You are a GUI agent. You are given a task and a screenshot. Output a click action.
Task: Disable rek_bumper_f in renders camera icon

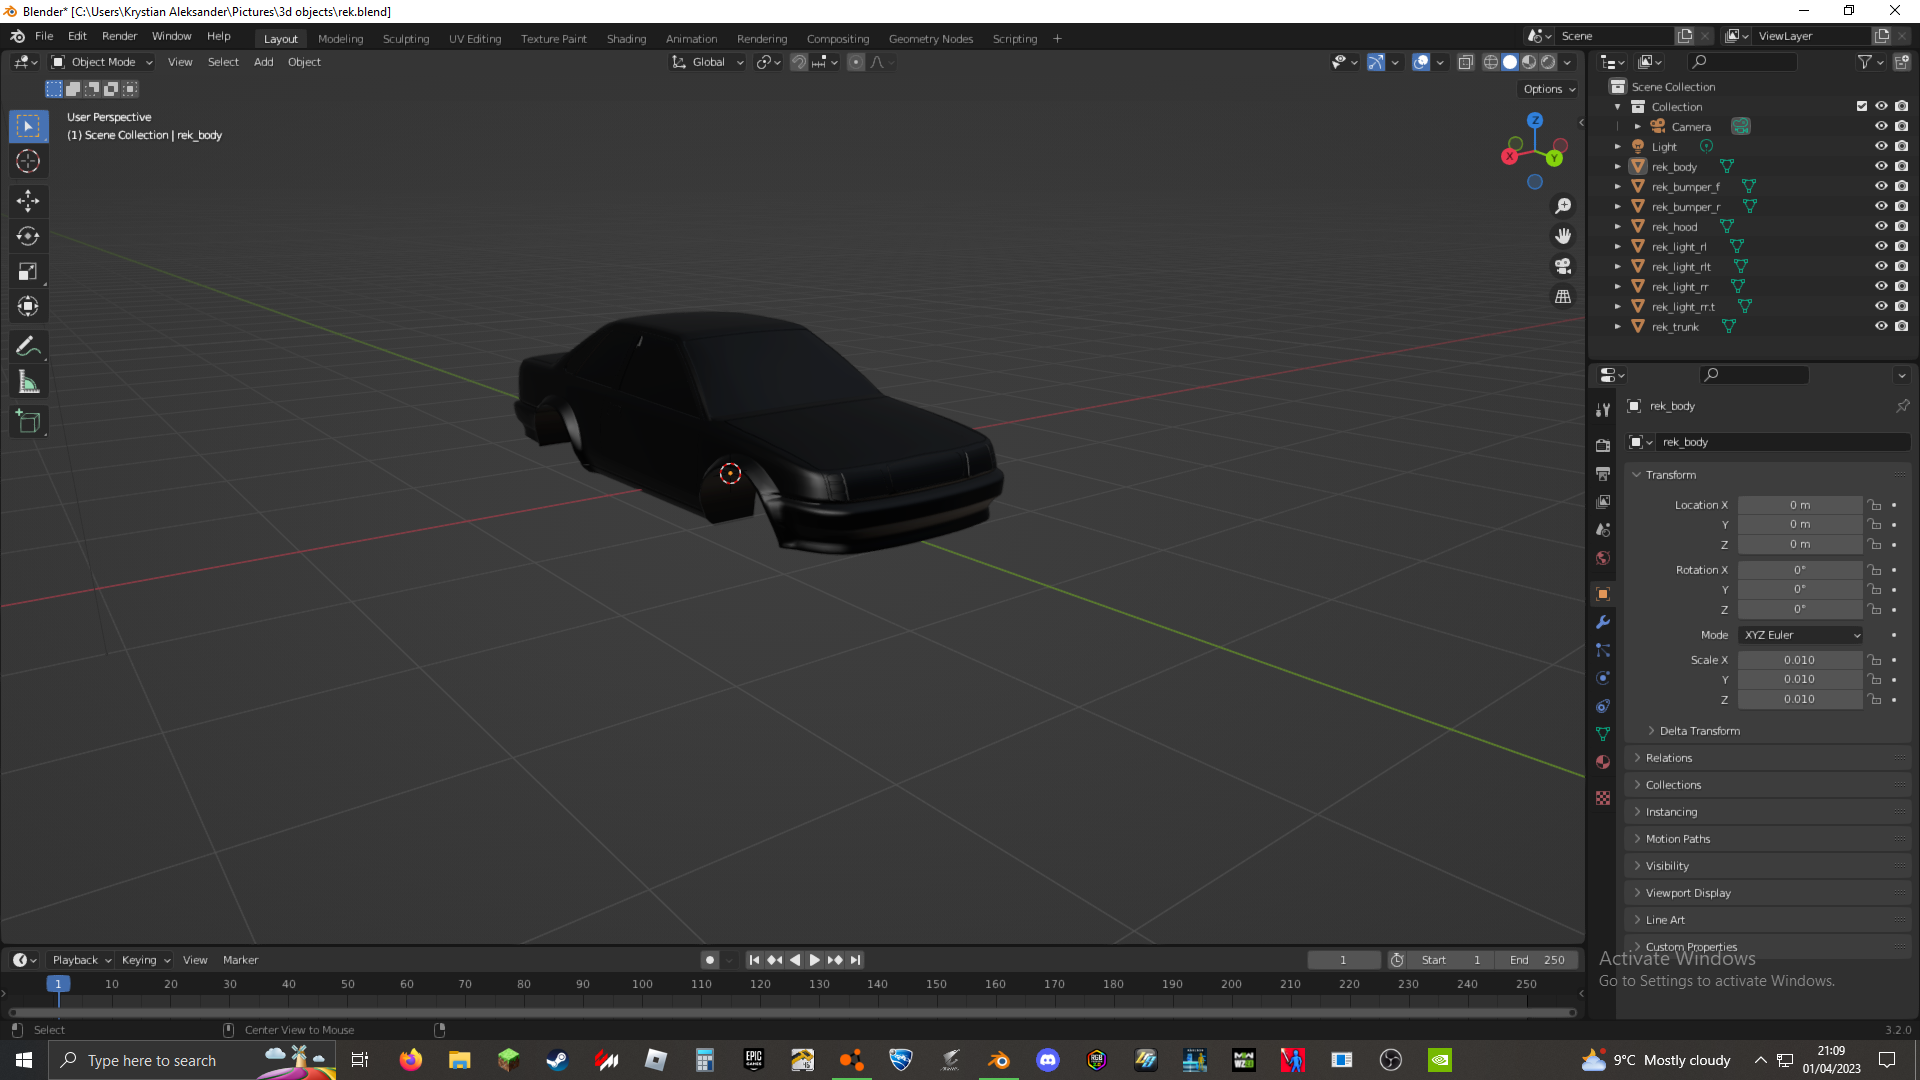click(x=1901, y=186)
